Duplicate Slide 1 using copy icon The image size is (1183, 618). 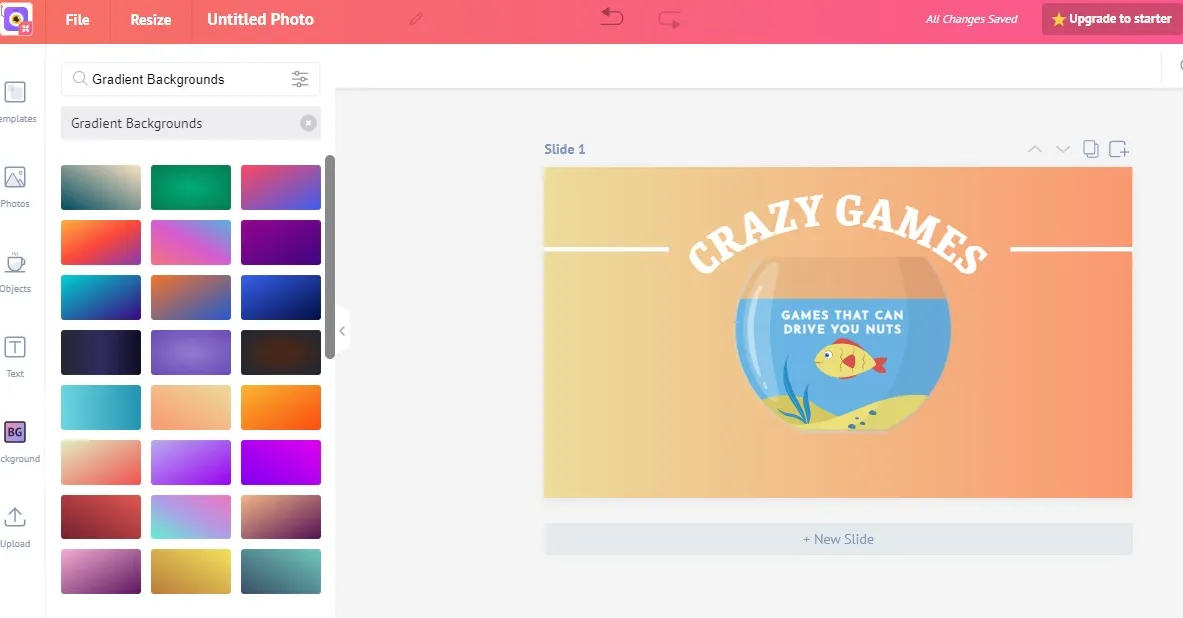coord(1090,149)
